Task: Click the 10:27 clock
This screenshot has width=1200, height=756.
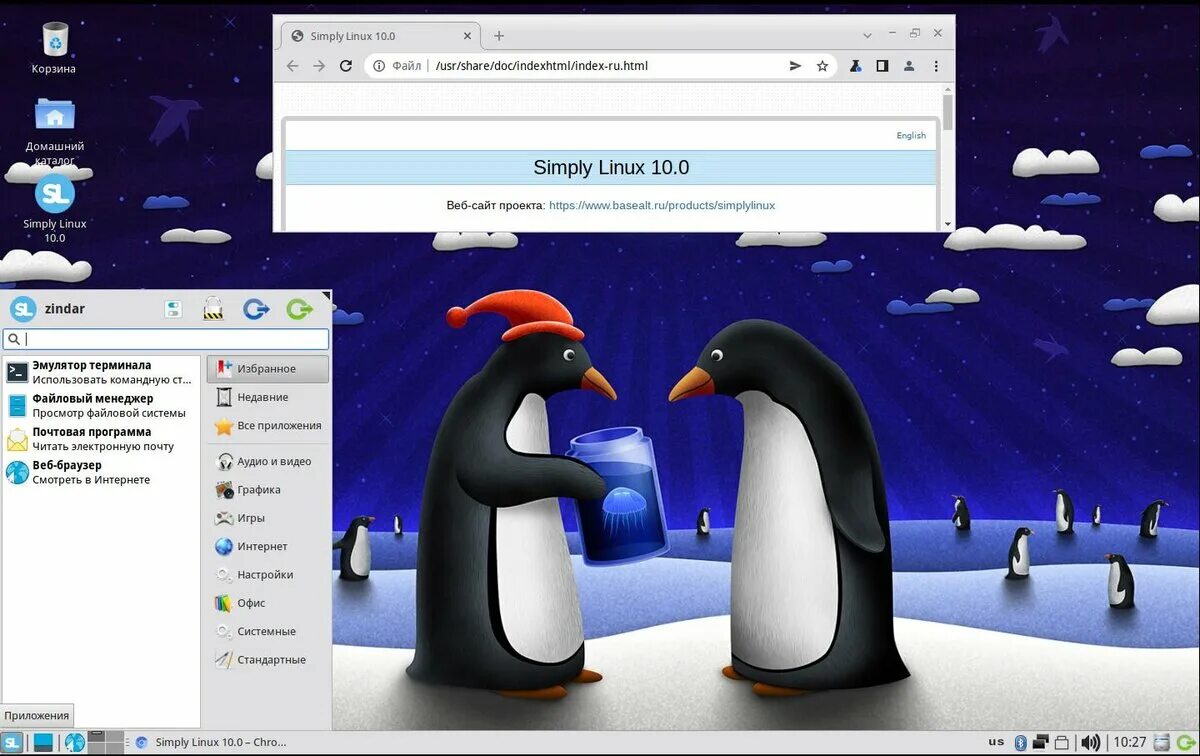Action: 1130,742
